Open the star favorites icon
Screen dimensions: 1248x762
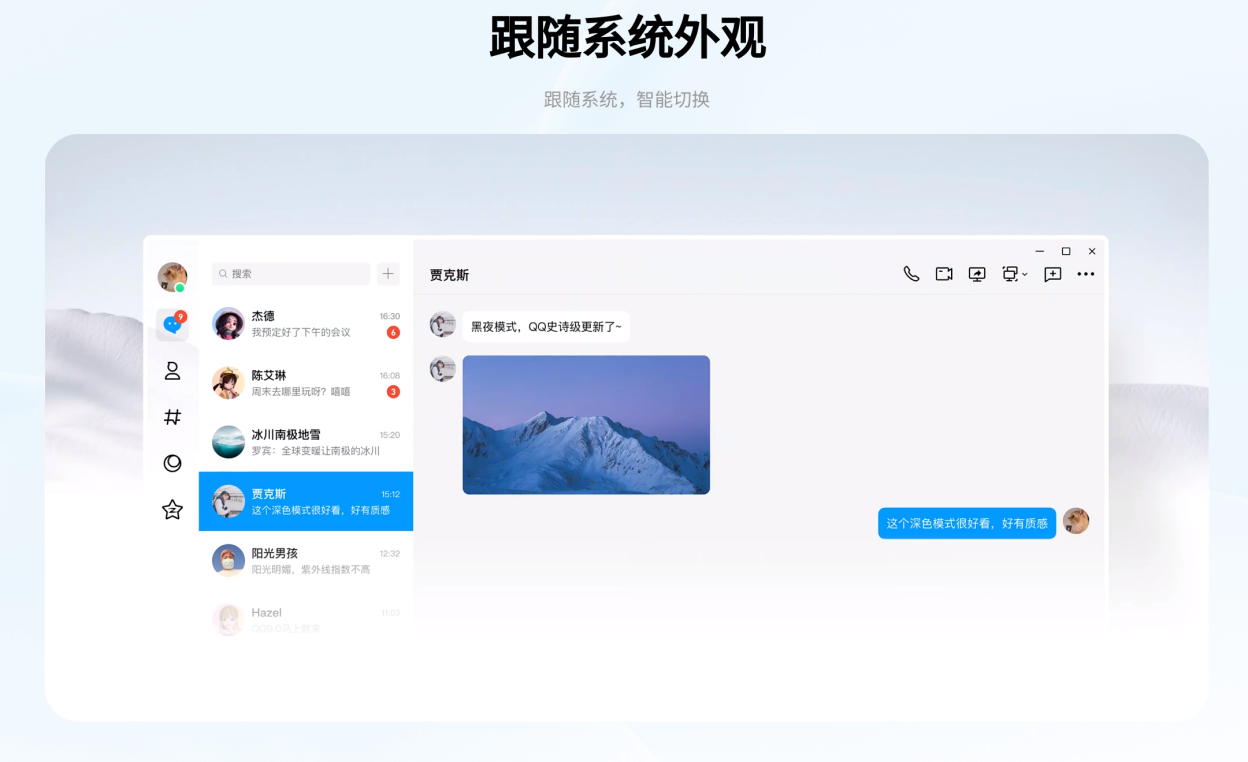tap(172, 510)
